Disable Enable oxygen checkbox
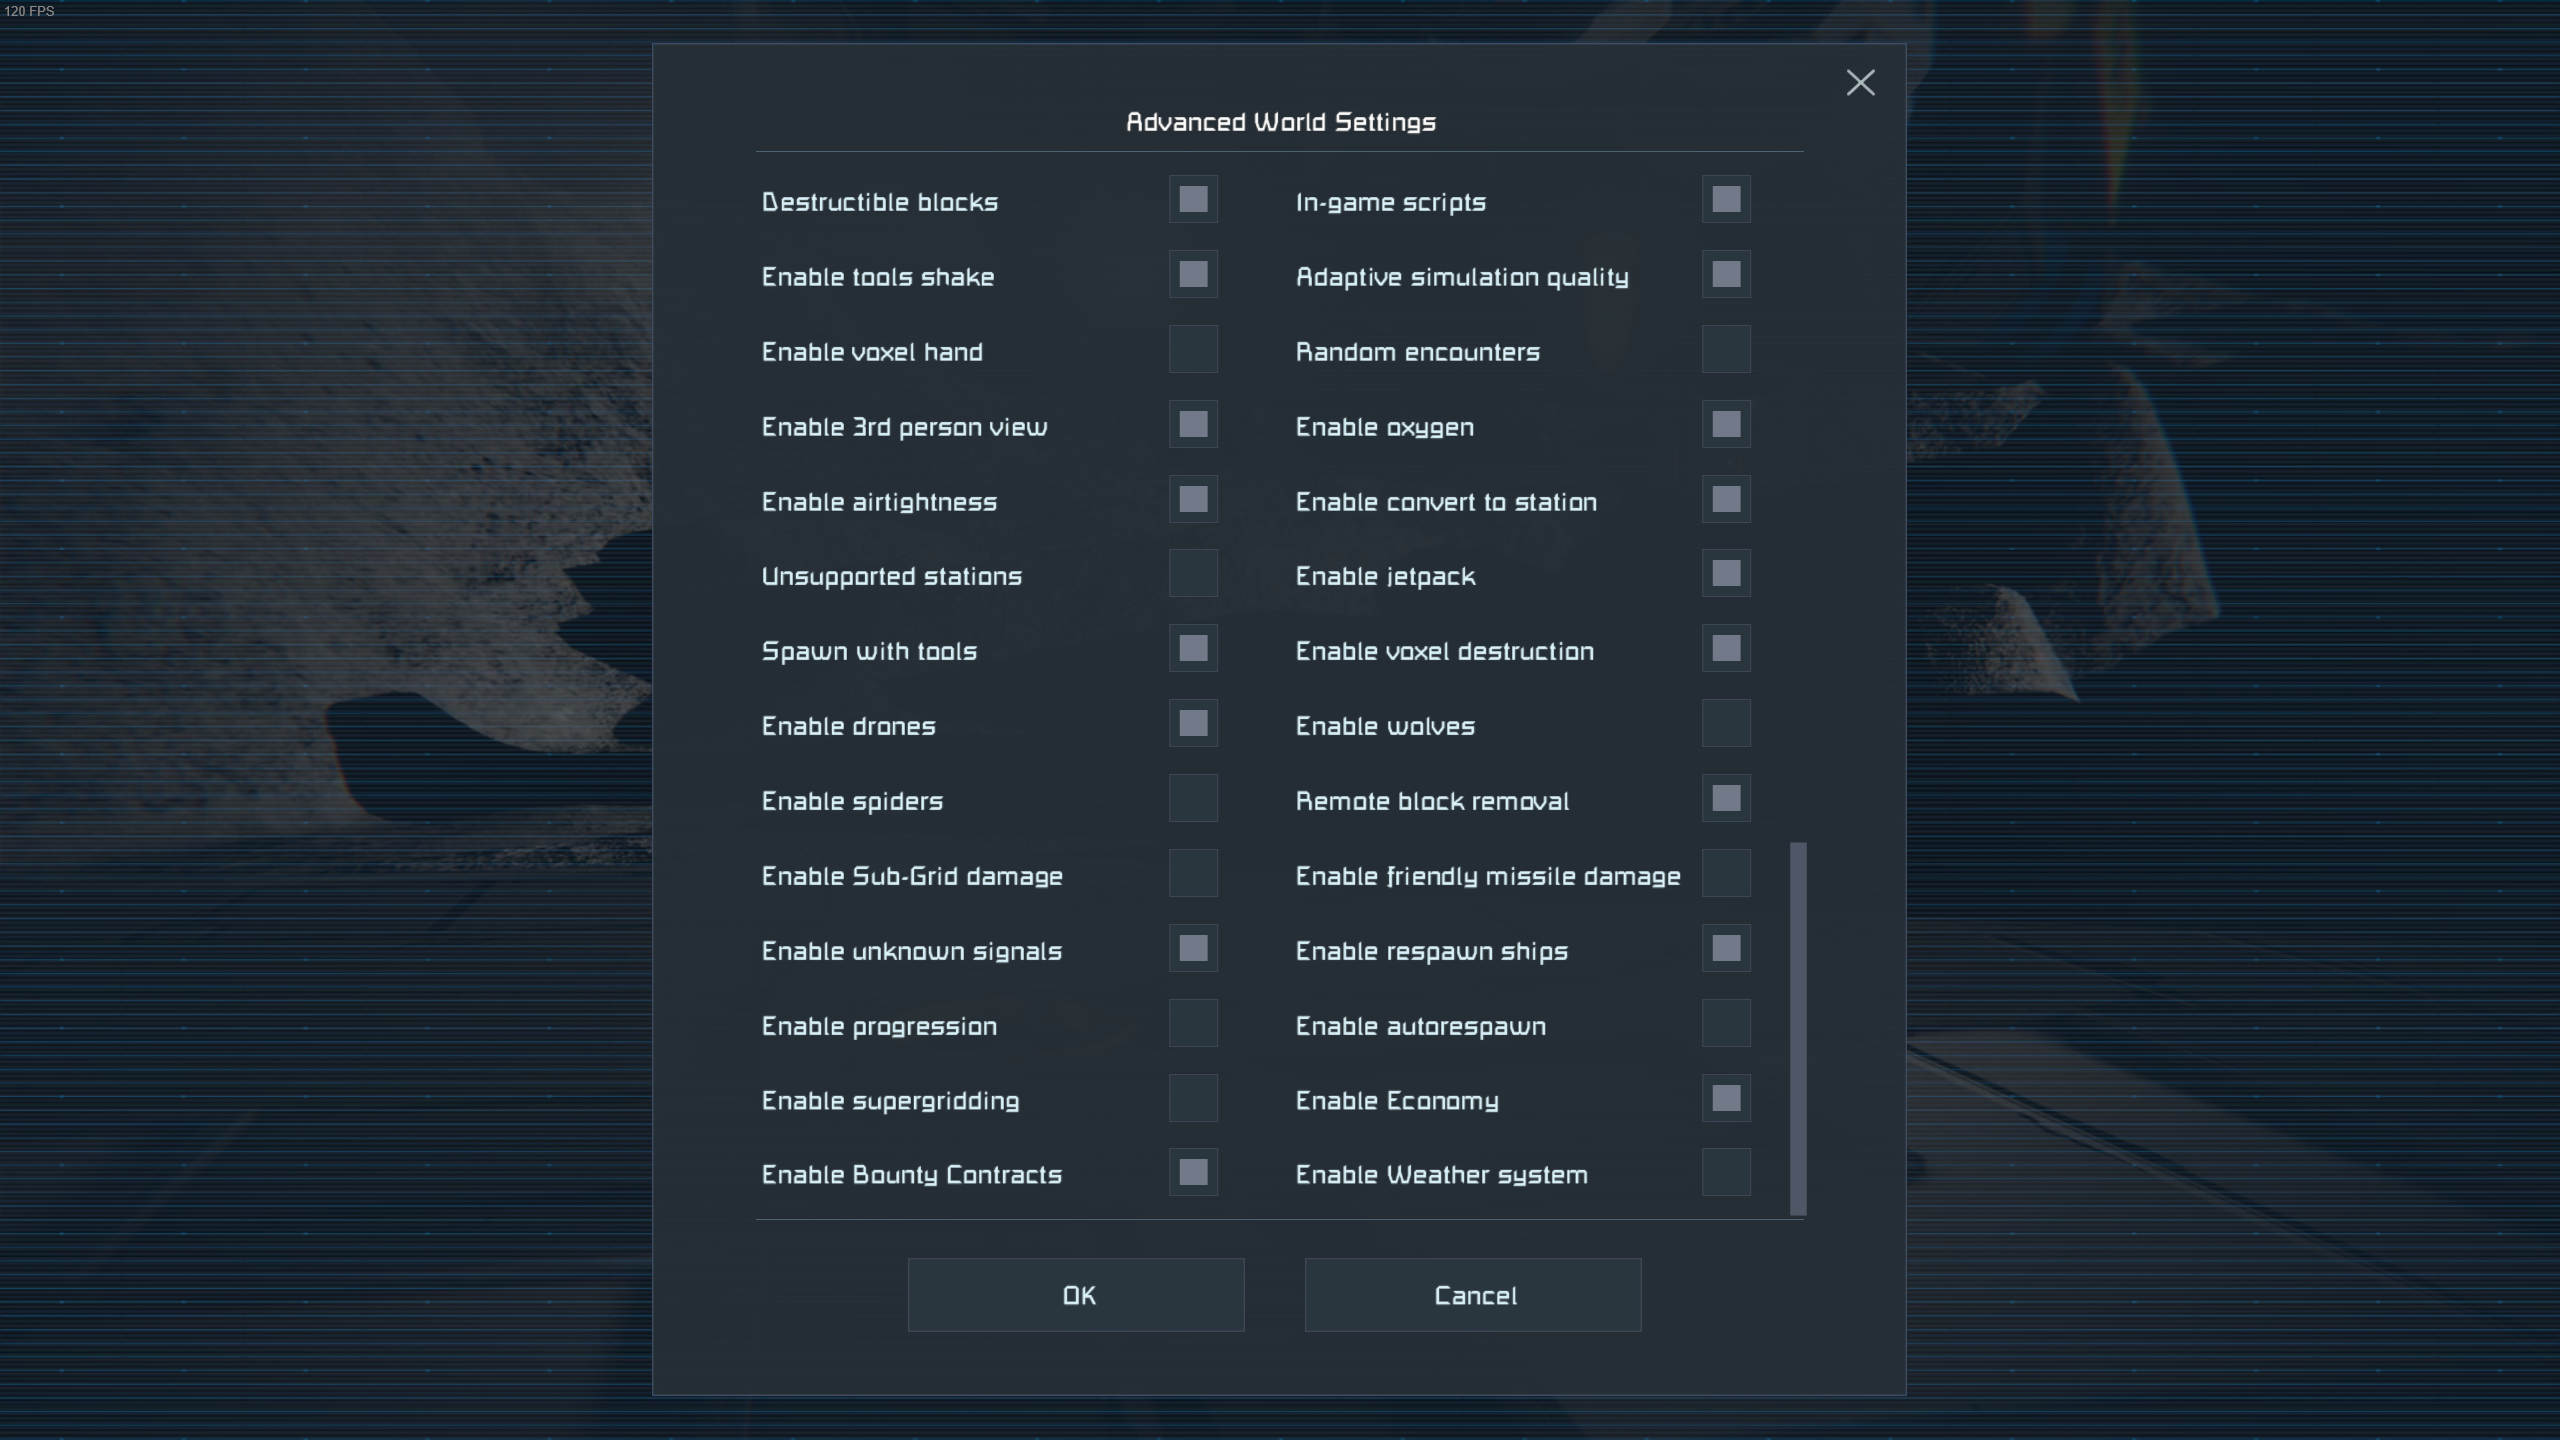 click(x=1726, y=425)
